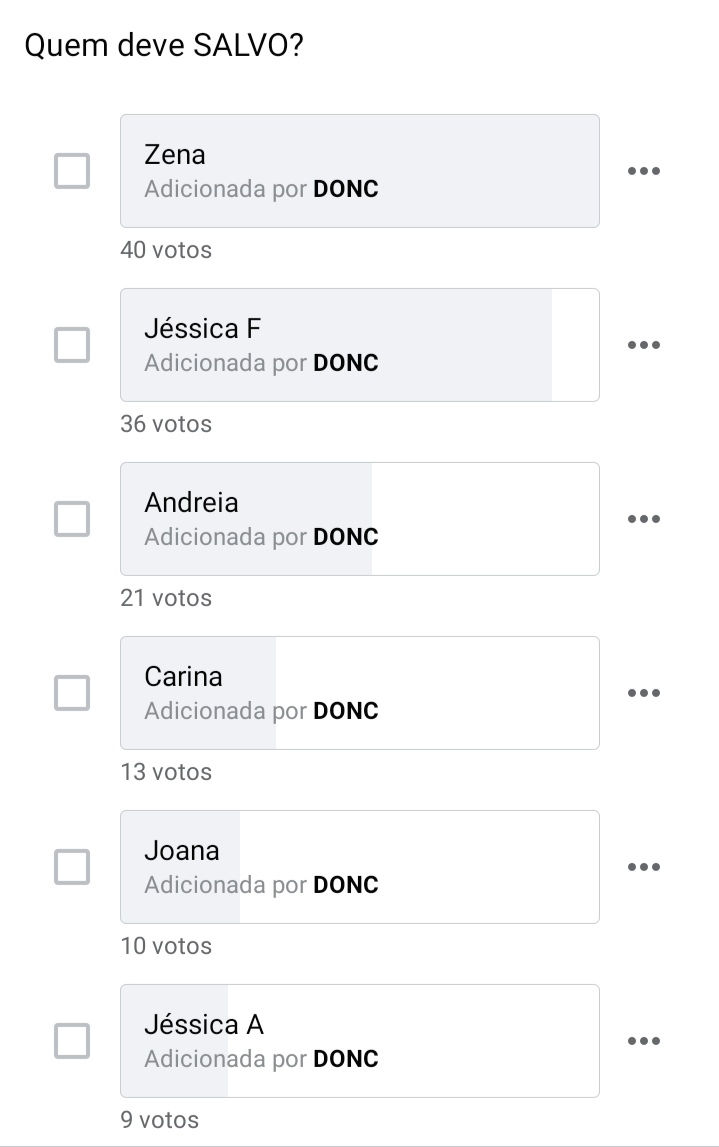Show who cast the 13 votos

(166, 772)
